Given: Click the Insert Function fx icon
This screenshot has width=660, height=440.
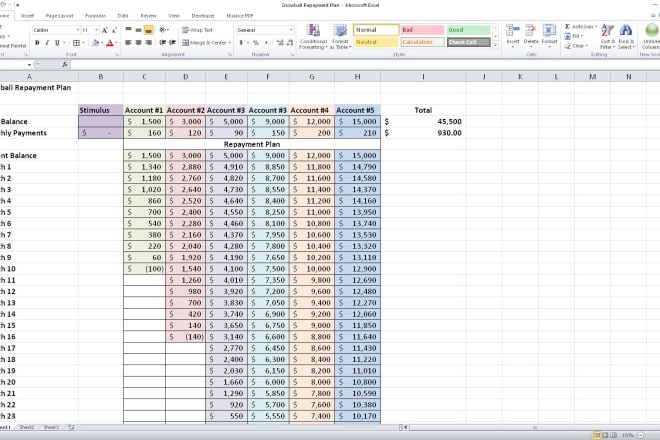Looking at the screenshot, I should [x=65, y=64].
